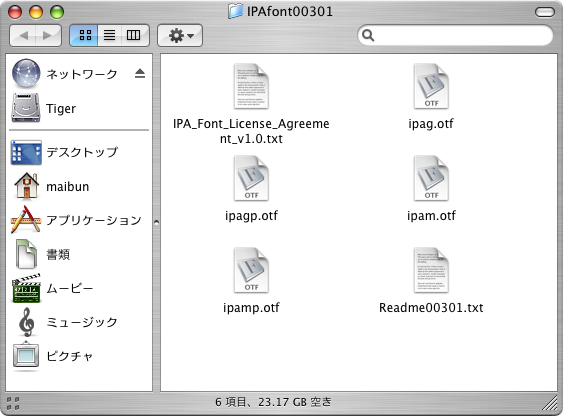Click the ipag.otf file name
Image resolution: width=563 pixels, height=416 pixels.
(431, 124)
